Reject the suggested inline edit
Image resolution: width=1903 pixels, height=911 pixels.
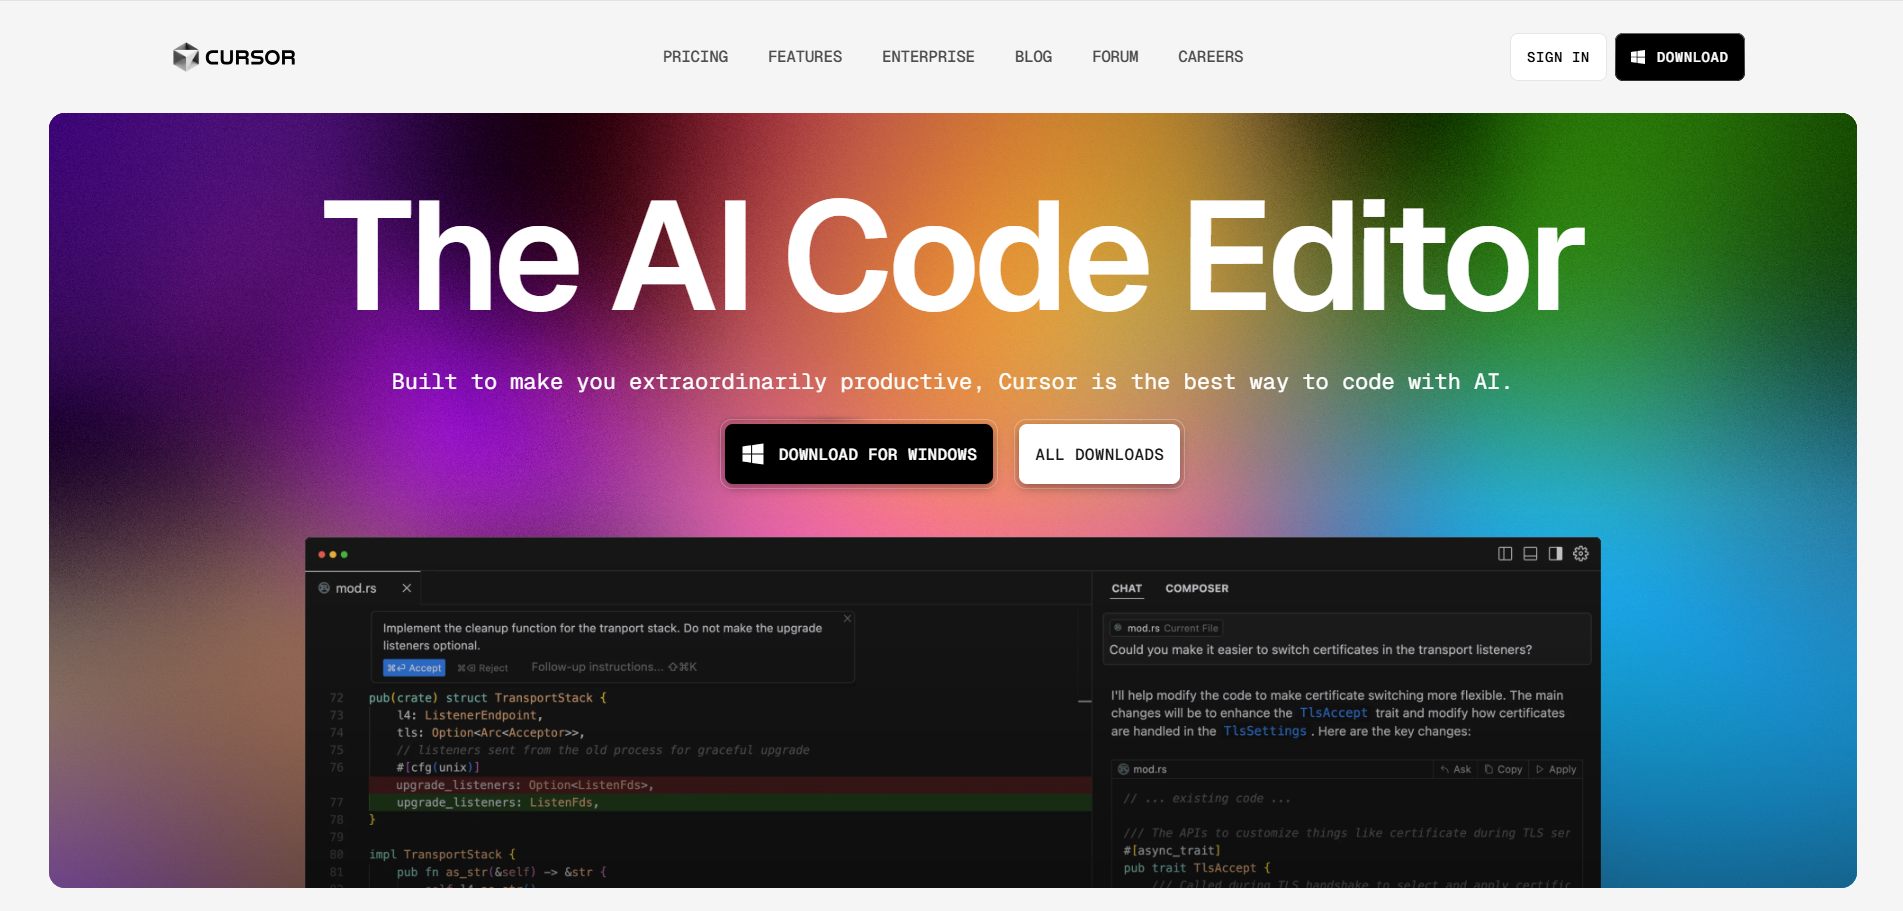[x=483, y=668]
